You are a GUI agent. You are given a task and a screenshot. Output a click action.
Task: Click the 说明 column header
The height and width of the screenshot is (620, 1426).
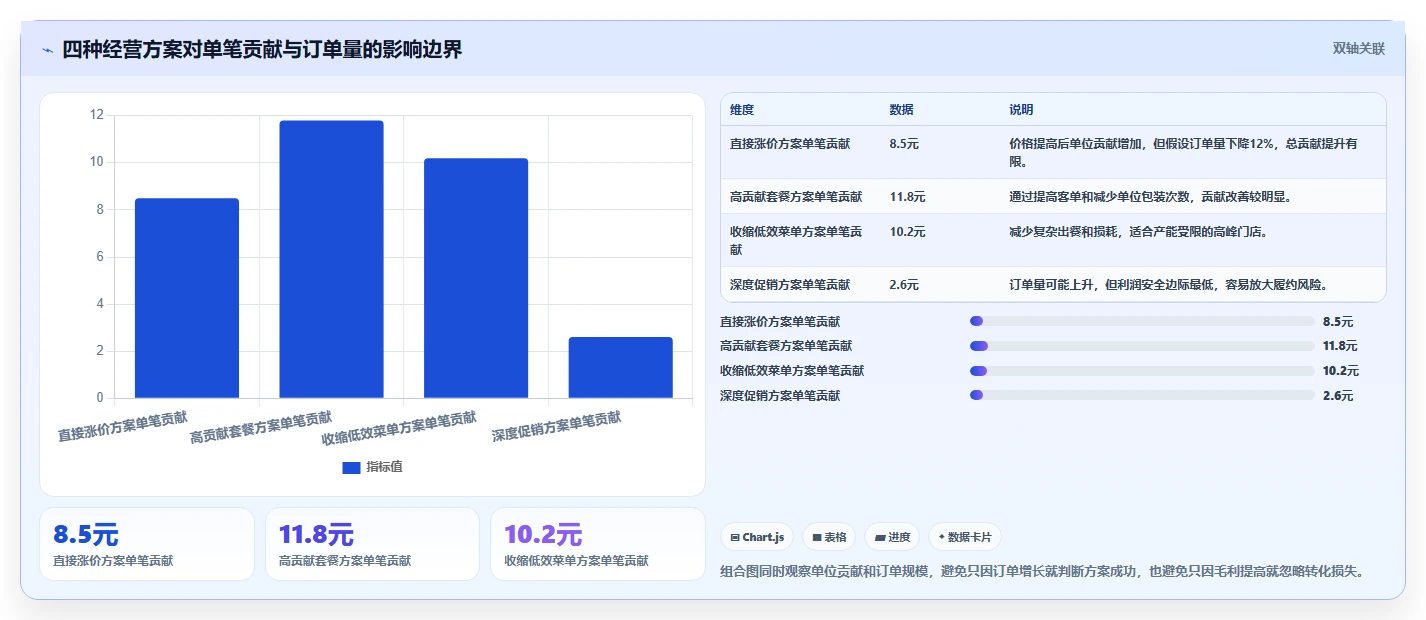[x=1021, y=110]
